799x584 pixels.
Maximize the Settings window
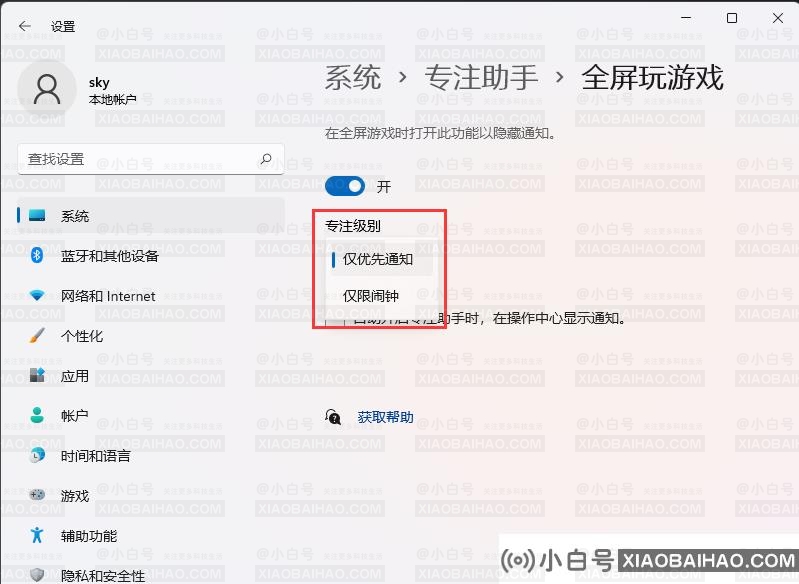pyautogui.click(x=732, y=18)
